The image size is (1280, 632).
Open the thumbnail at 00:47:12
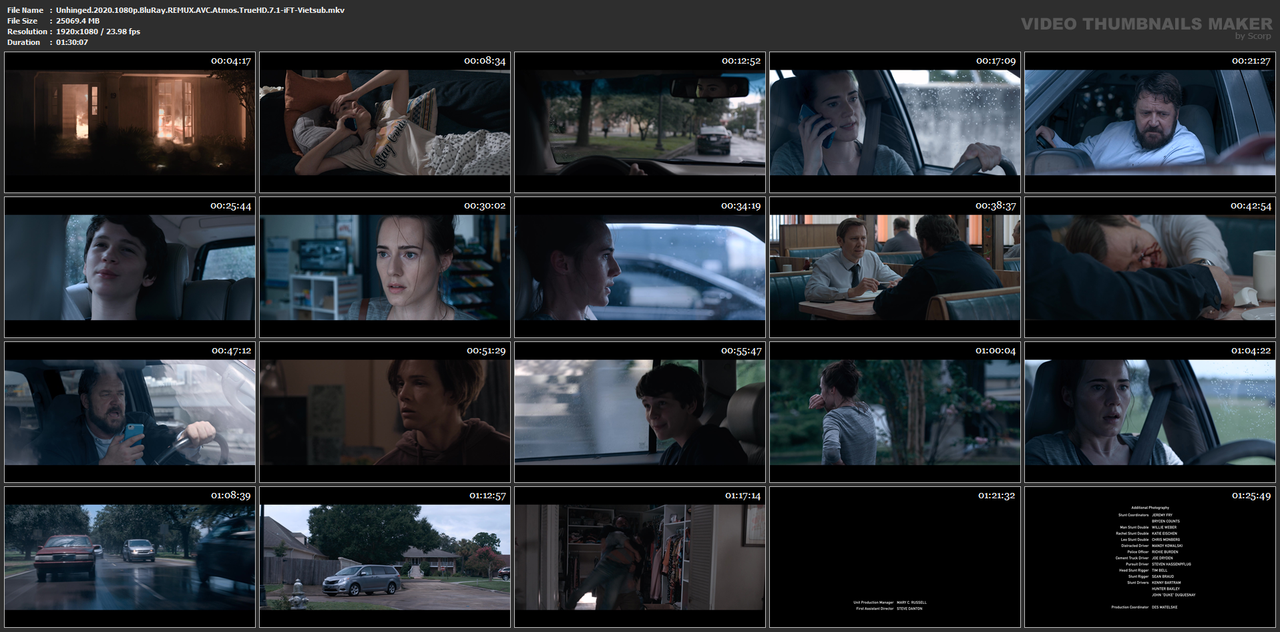129,412
